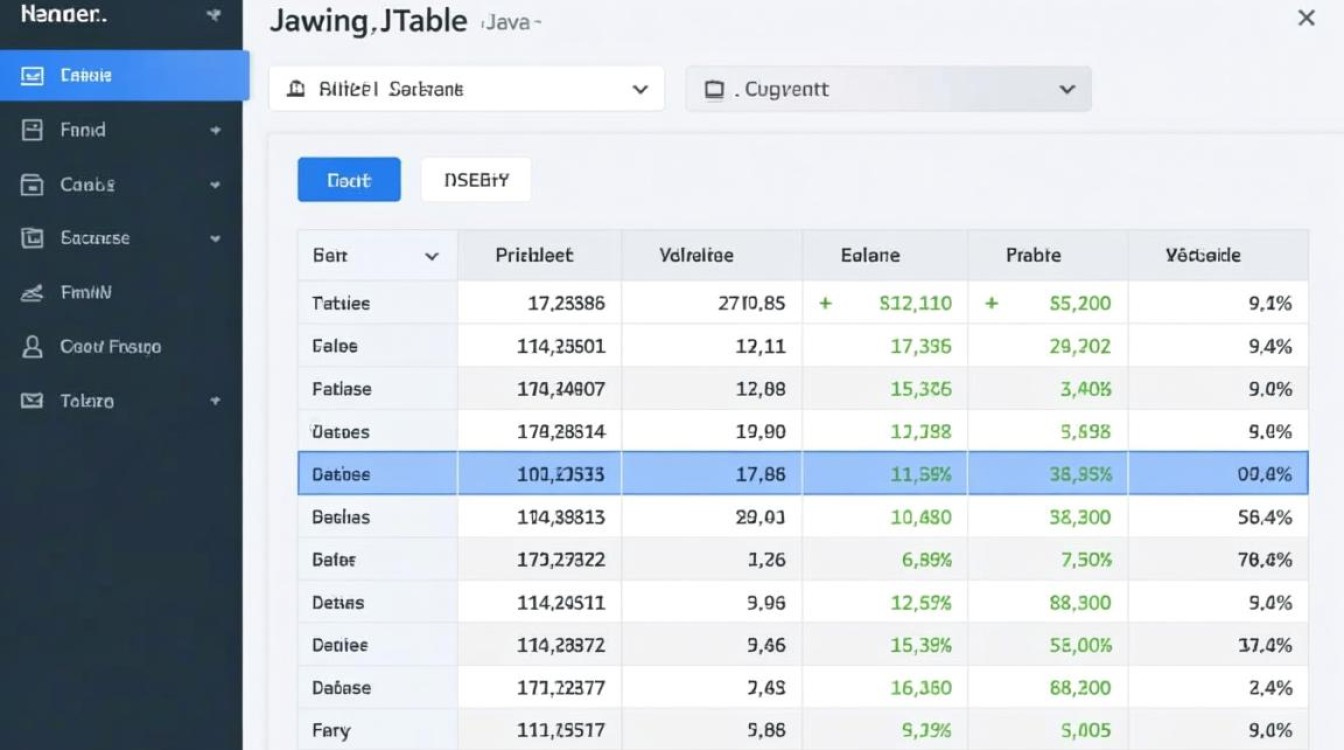Click the Canbs sidebar icon
The height and width of the screenshot is (750, 1344).
tap(32, 185)
